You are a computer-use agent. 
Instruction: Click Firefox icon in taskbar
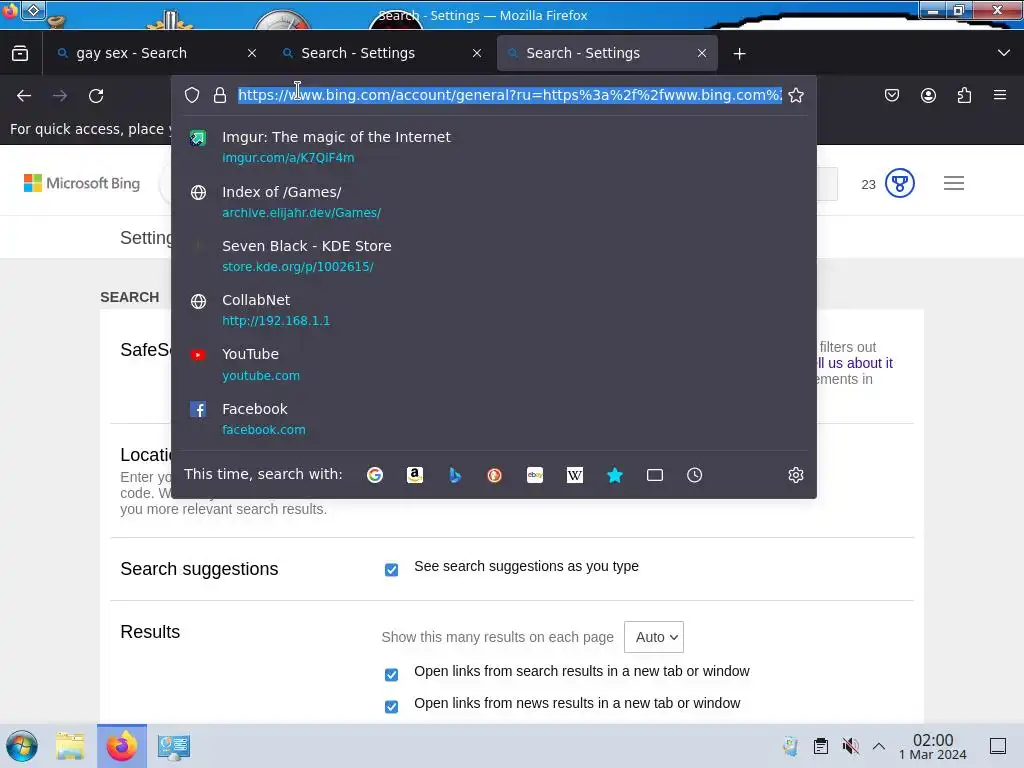coord(122,746)
